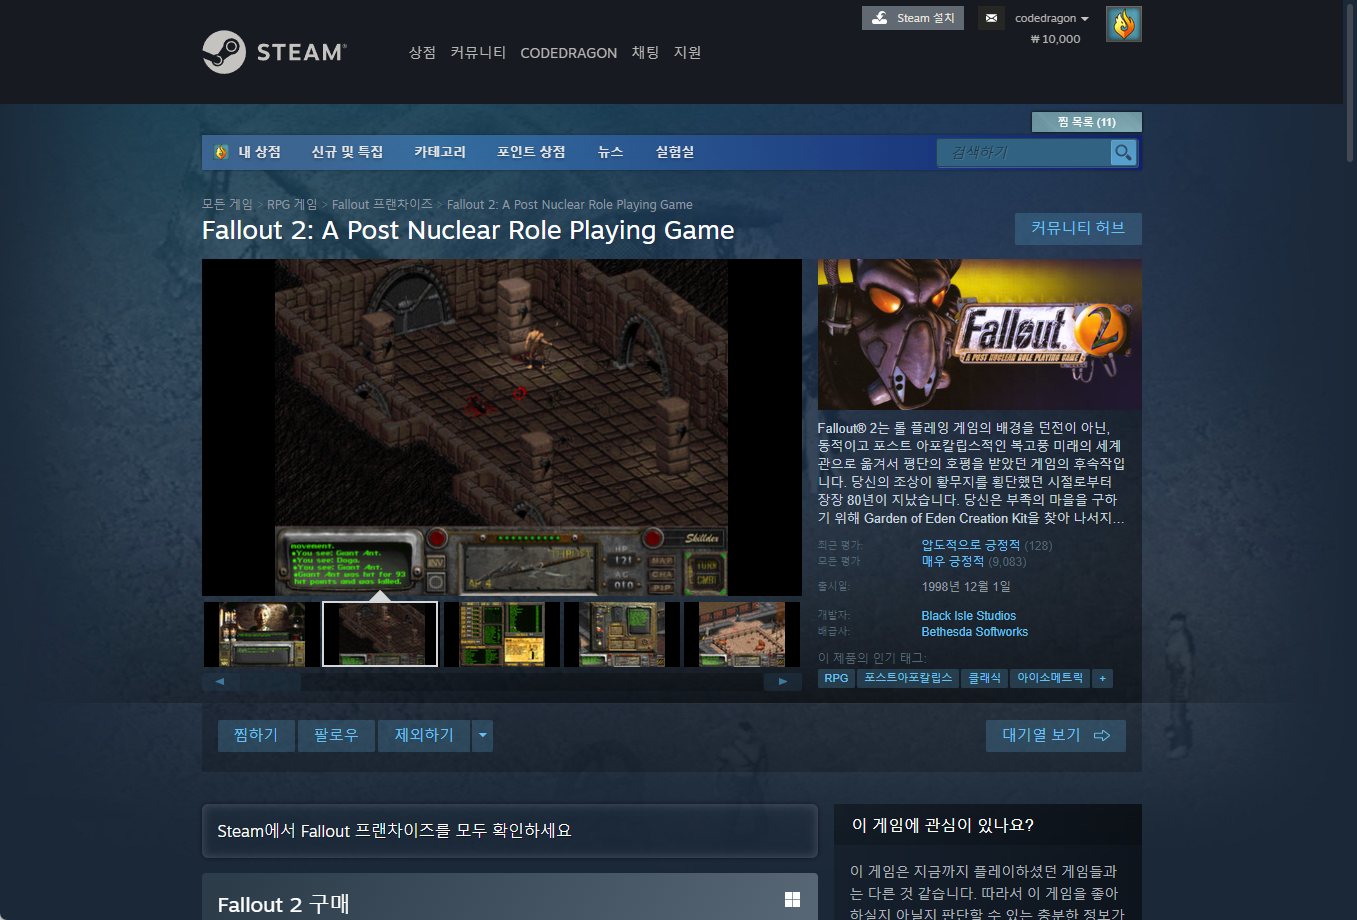Click the Steam 설치 install button
The width and height of the screenshot is (1357, 920).
913,18
